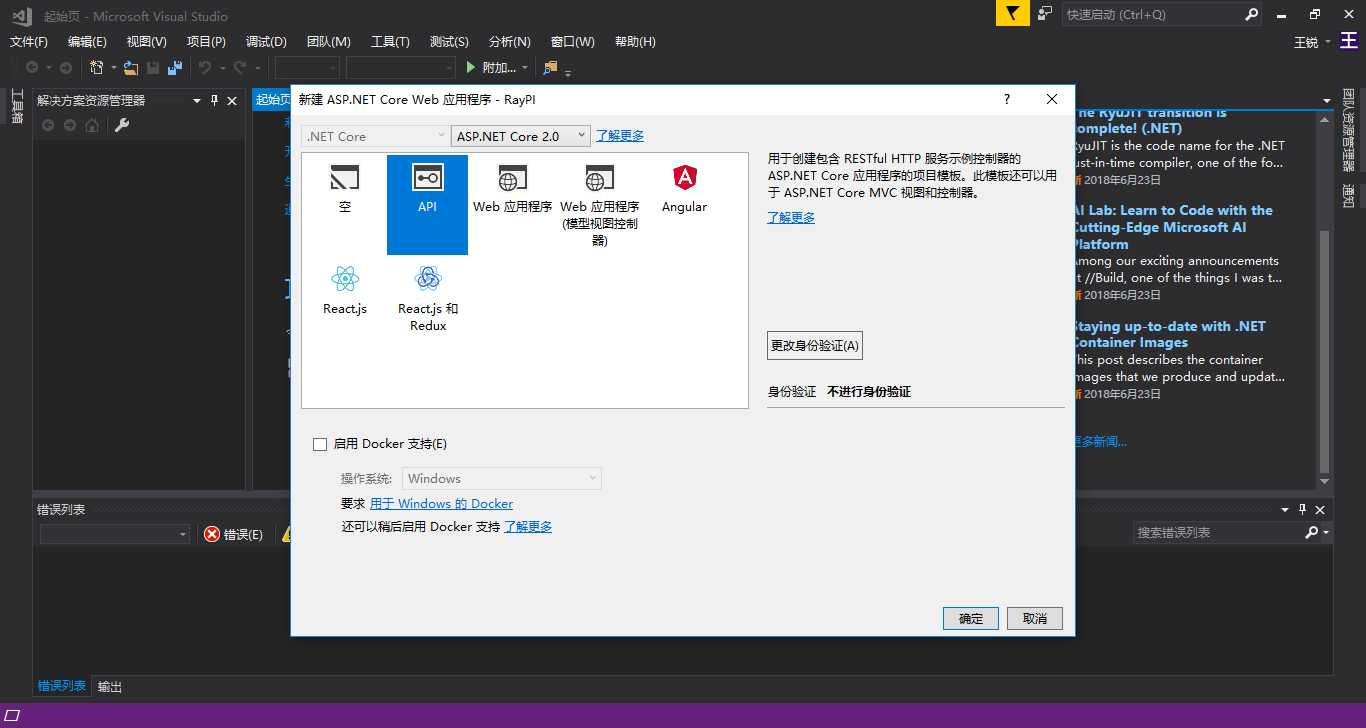Enable the 启用 Docker 支持 checkbox
Viewport: 1366px width, 728px height.
pyautogui.click(x=320, y=444)
